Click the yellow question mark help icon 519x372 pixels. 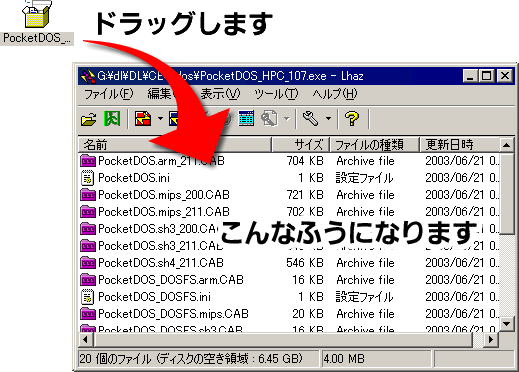pos(352,118)
